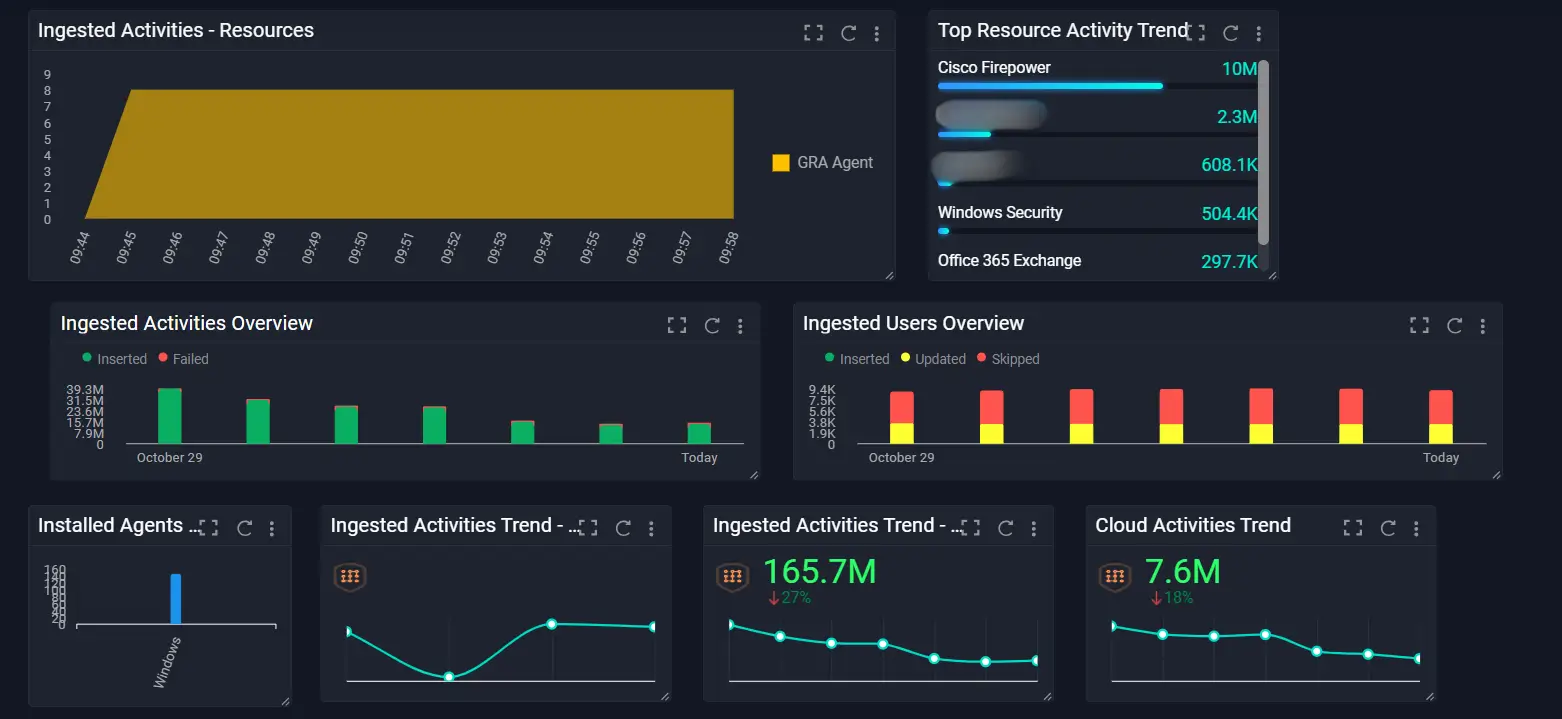Toggle Inserted series in Ingested Users Overview
The height and width of the screenshot is (719, 1562).
point(857,359)
